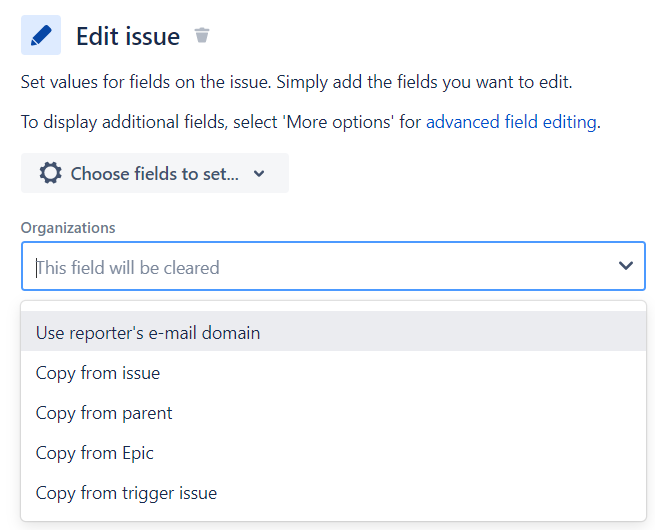The width and height of the screenshot is (655, 530).
Task: Click the quoted 'More options' text
Action: 339,122
